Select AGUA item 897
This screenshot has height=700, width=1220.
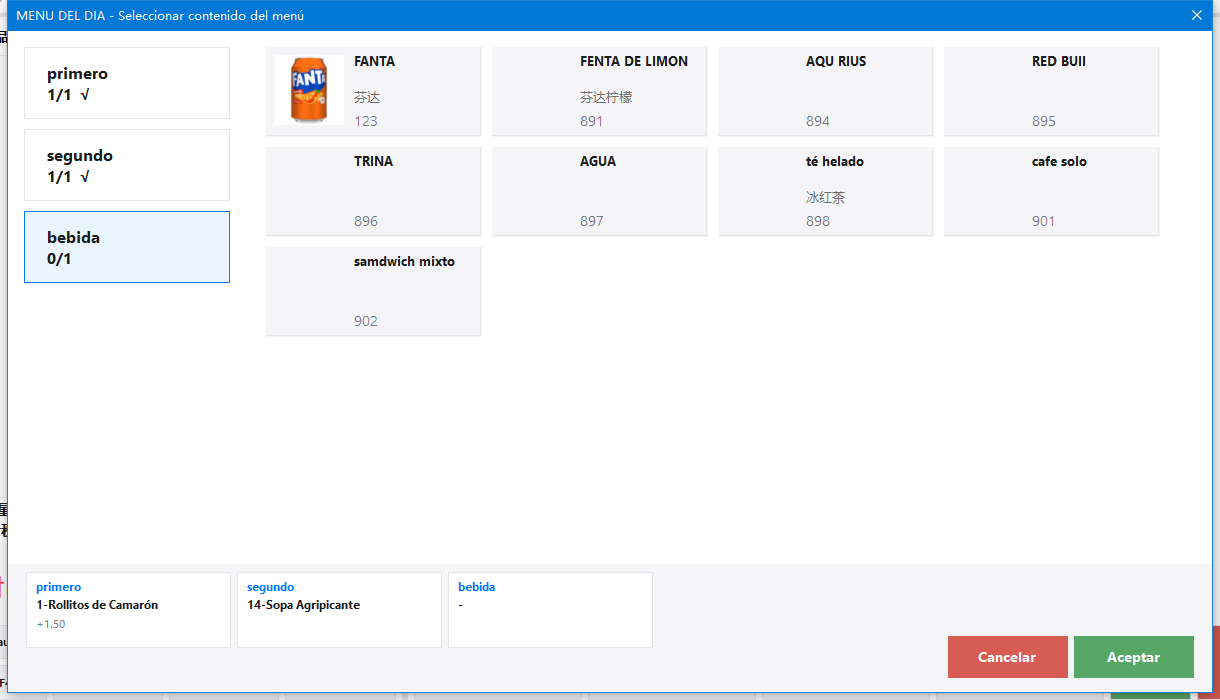pyautogui.click(x=599, y=191)
